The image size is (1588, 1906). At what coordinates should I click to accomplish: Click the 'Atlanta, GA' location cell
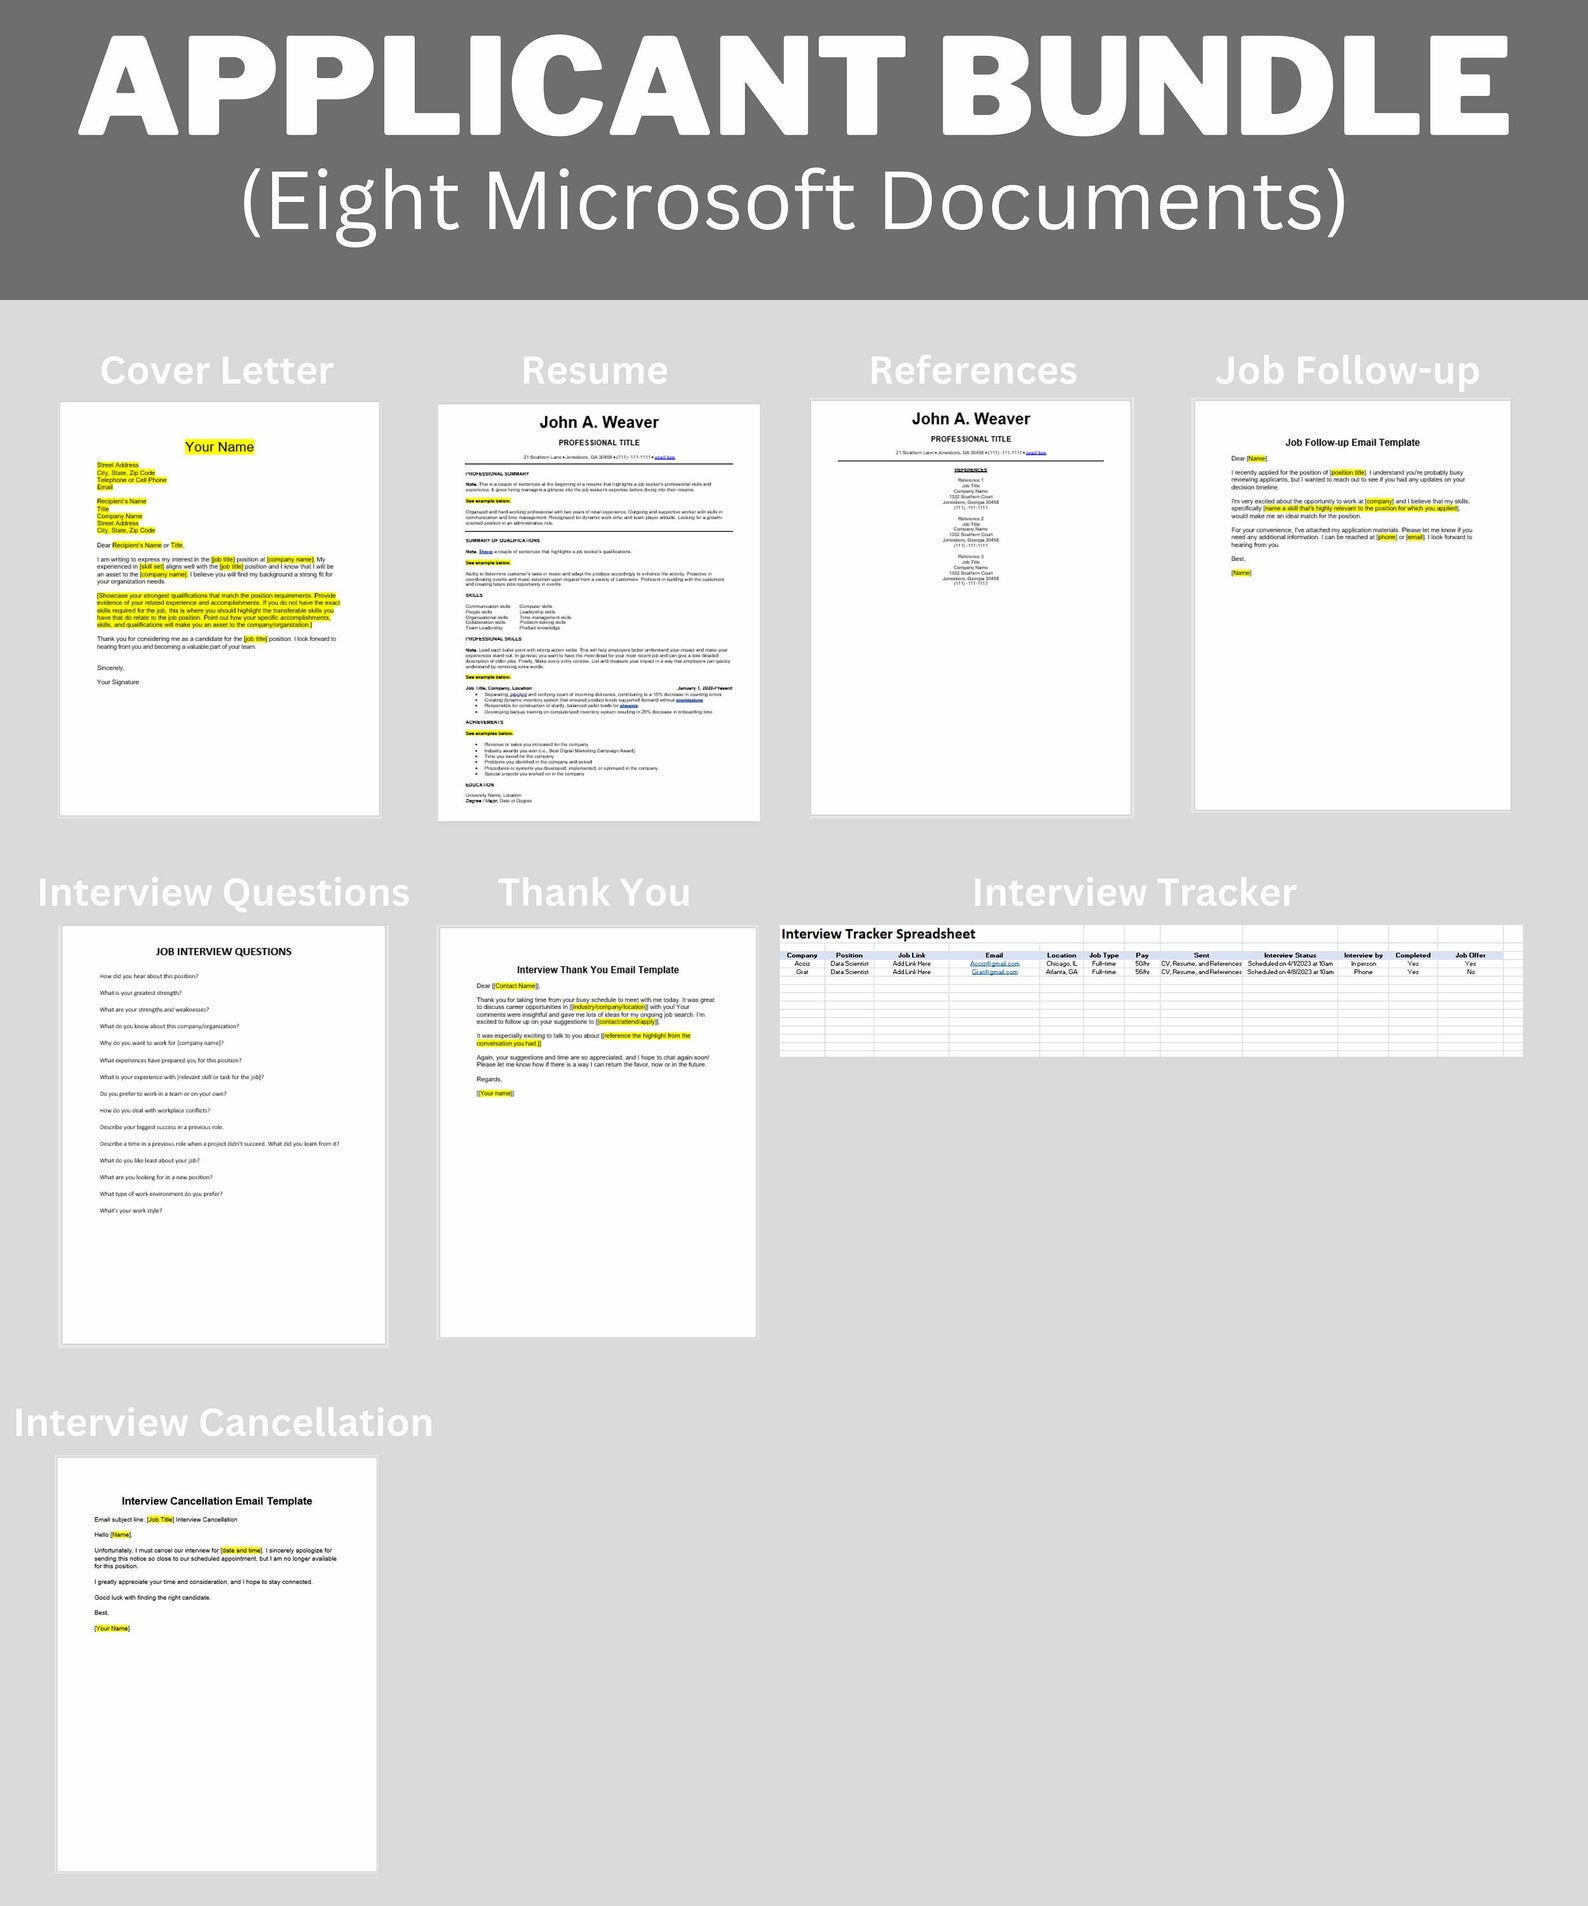point(1062,972)
